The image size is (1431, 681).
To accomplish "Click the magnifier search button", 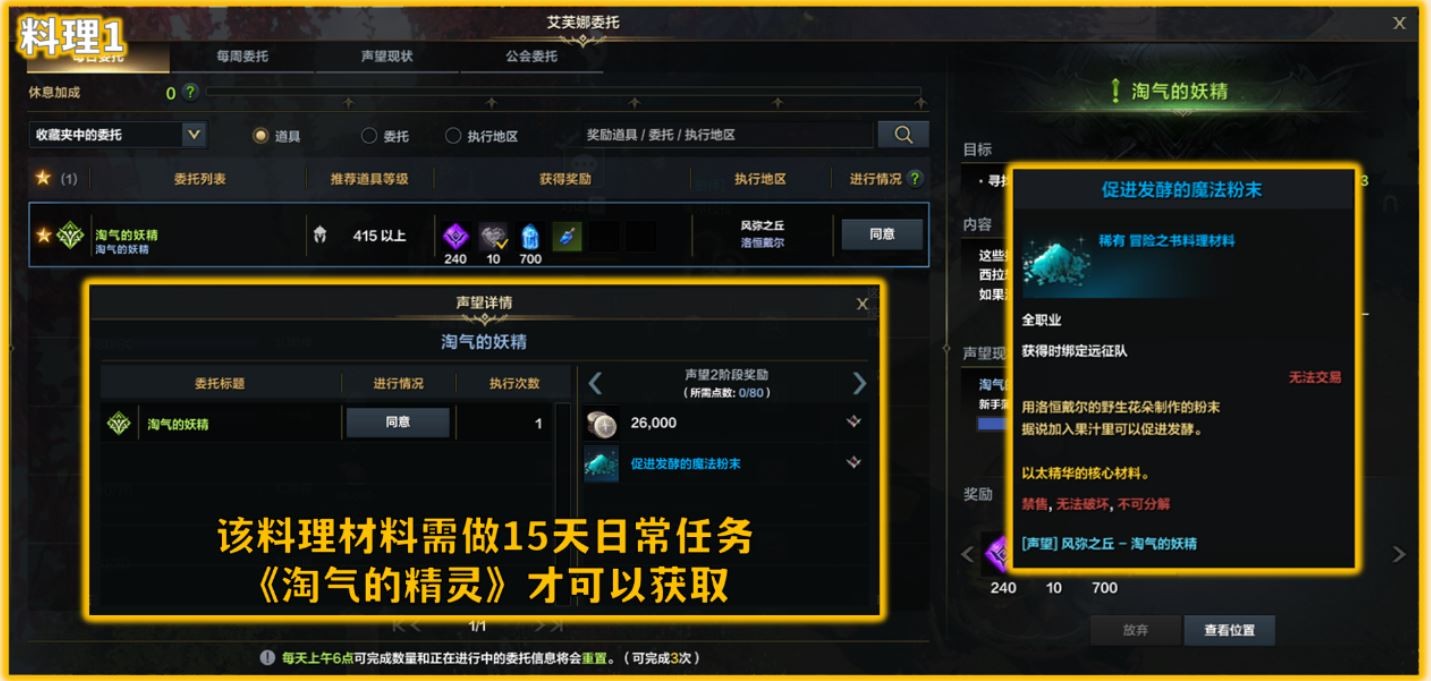I will click(903, 134).
